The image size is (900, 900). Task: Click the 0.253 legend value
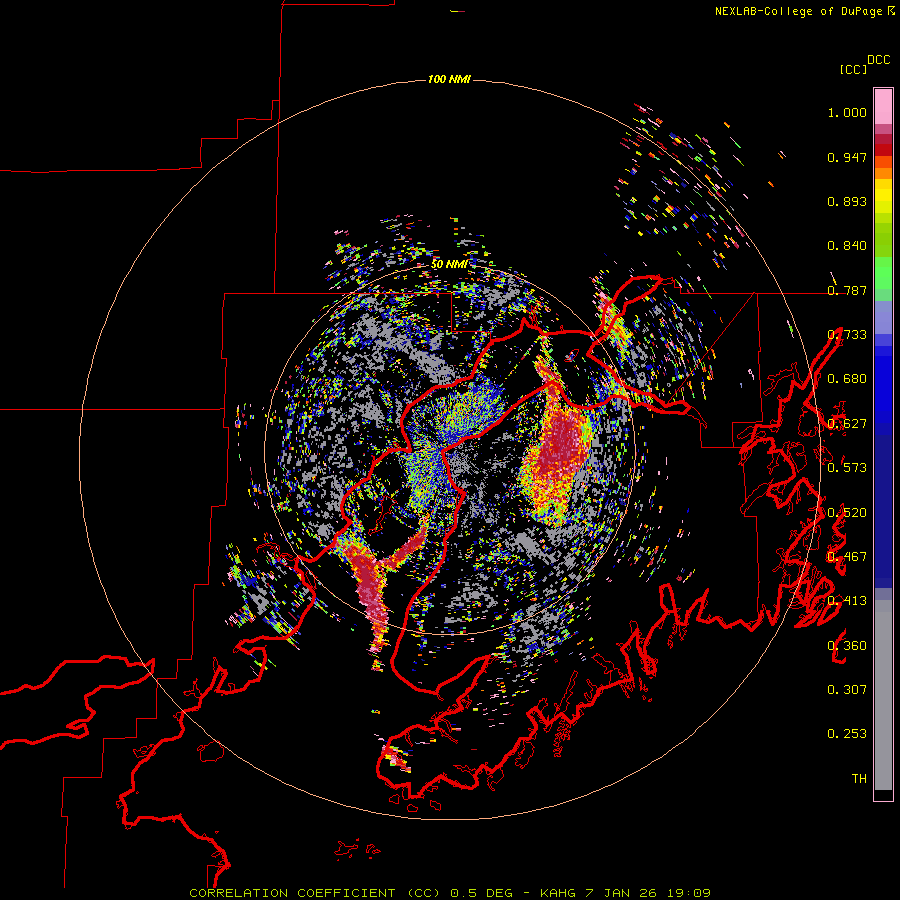(847, 734)
